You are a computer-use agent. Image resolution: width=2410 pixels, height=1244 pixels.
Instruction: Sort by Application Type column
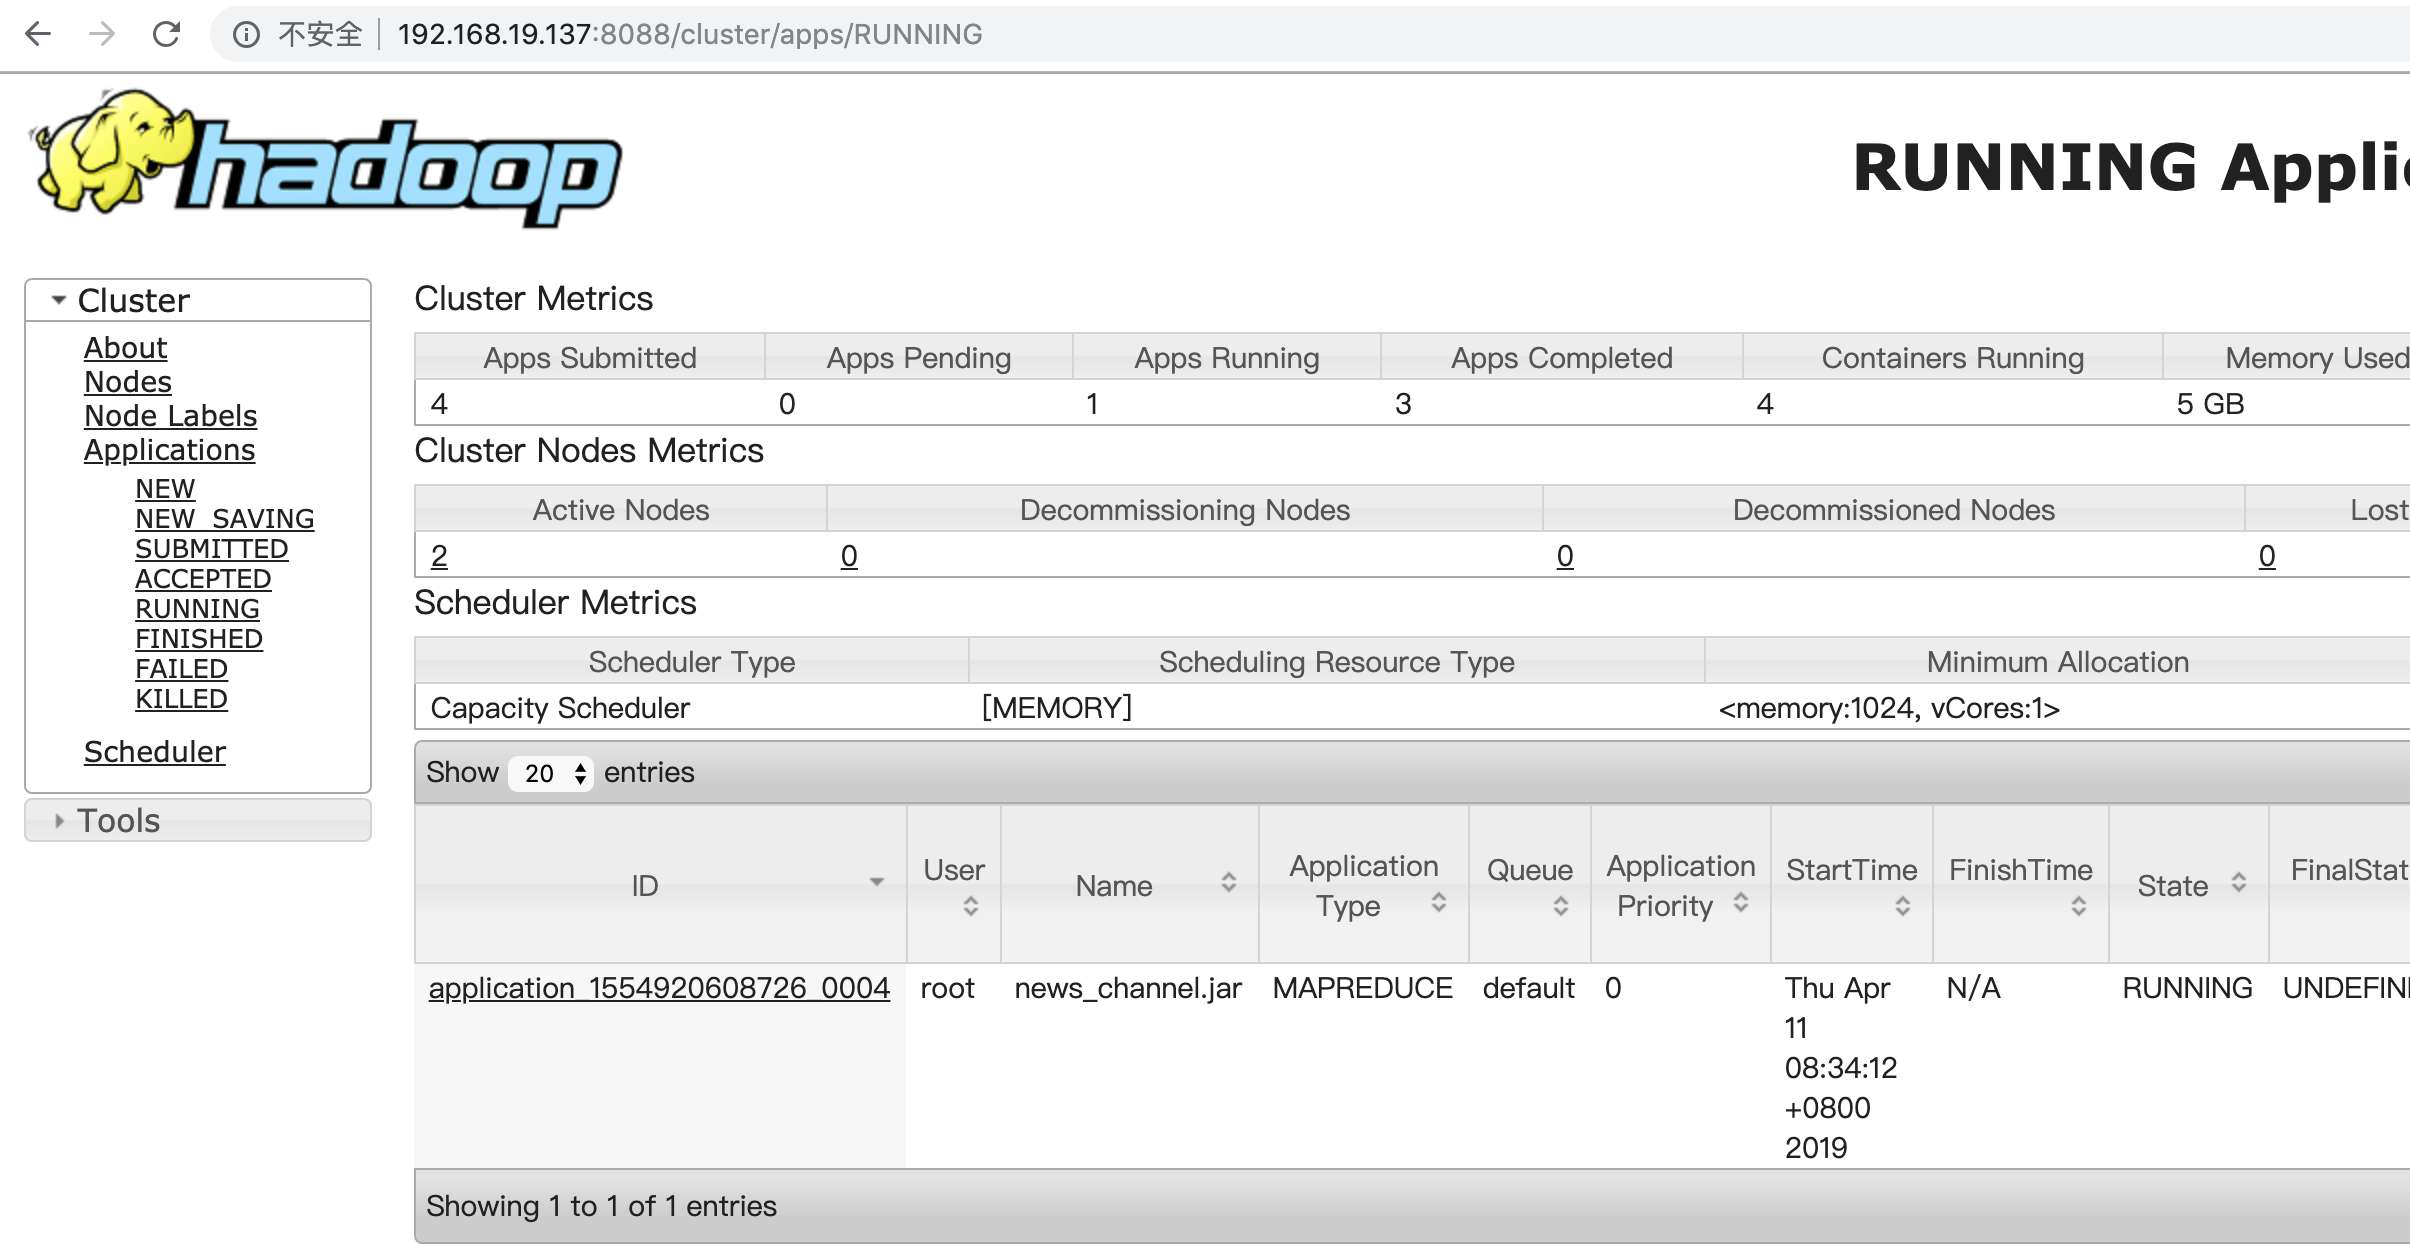[x=1438, y=903]
